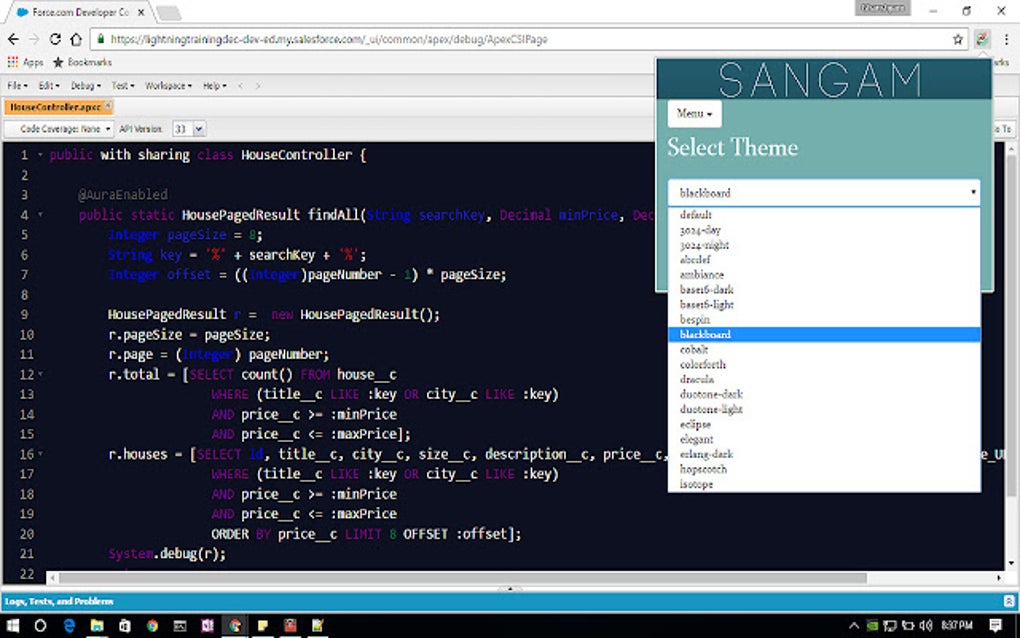This screenshot has width=1020, height=638.
Task: Open the Debug menu
Action: 85,86
